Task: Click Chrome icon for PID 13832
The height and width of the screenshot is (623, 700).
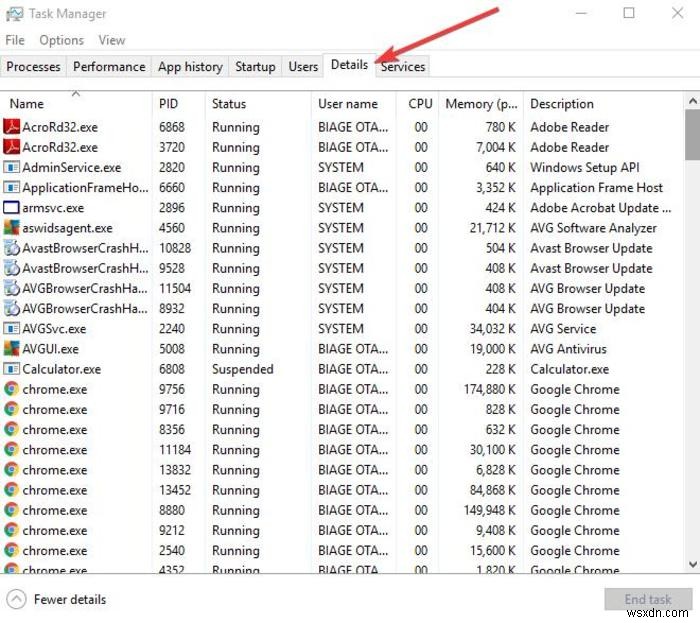Action: (12, 470)
